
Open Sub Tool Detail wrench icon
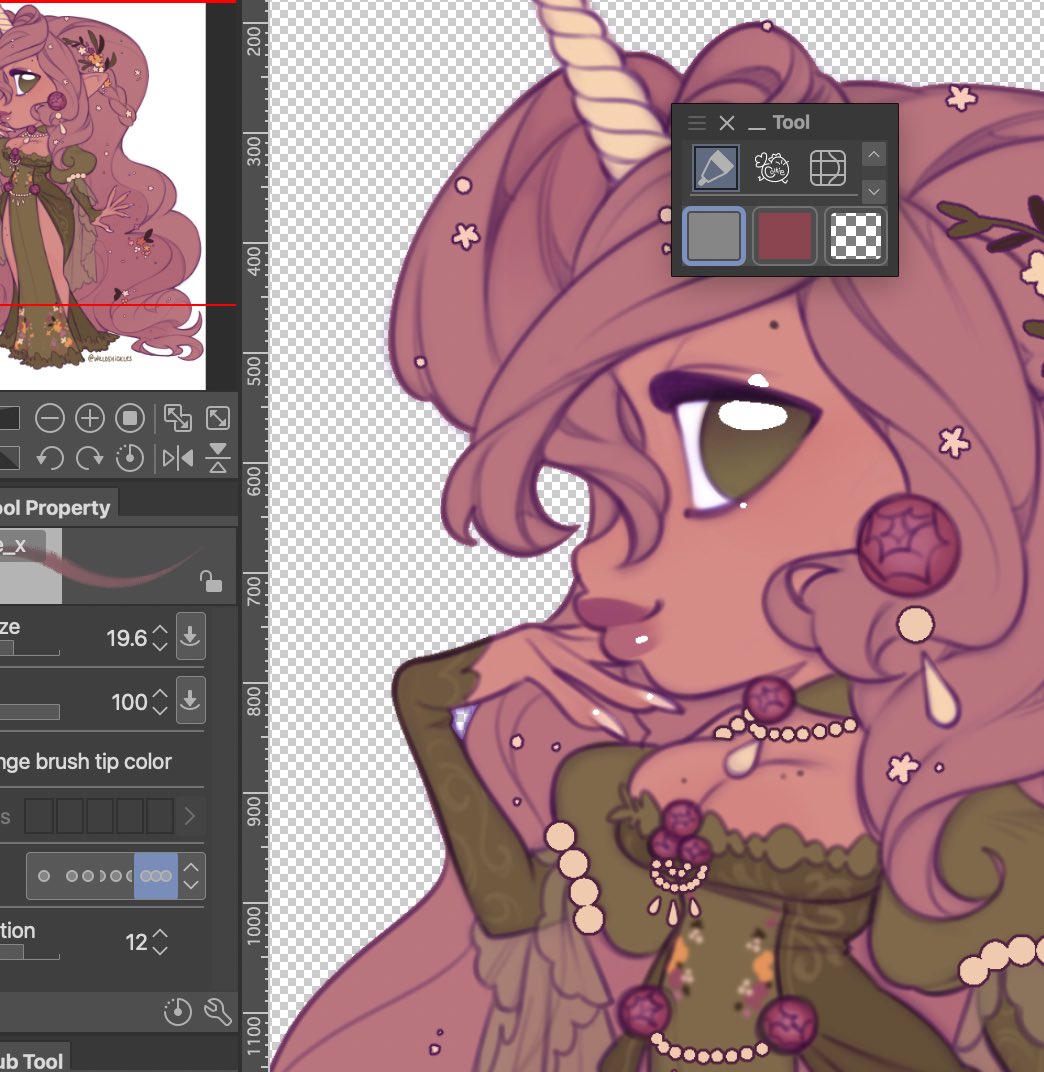point(218,1012)
